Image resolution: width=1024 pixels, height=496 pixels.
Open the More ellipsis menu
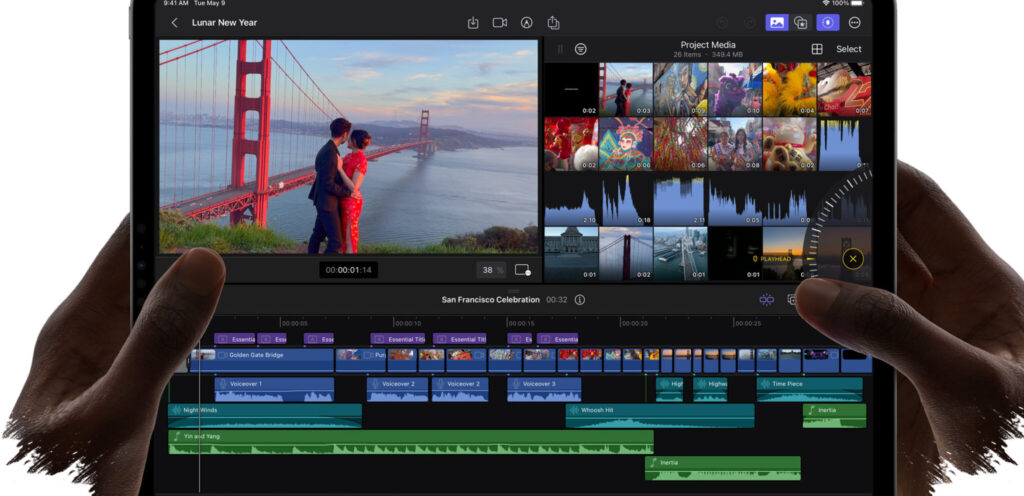tap(854, 23)
